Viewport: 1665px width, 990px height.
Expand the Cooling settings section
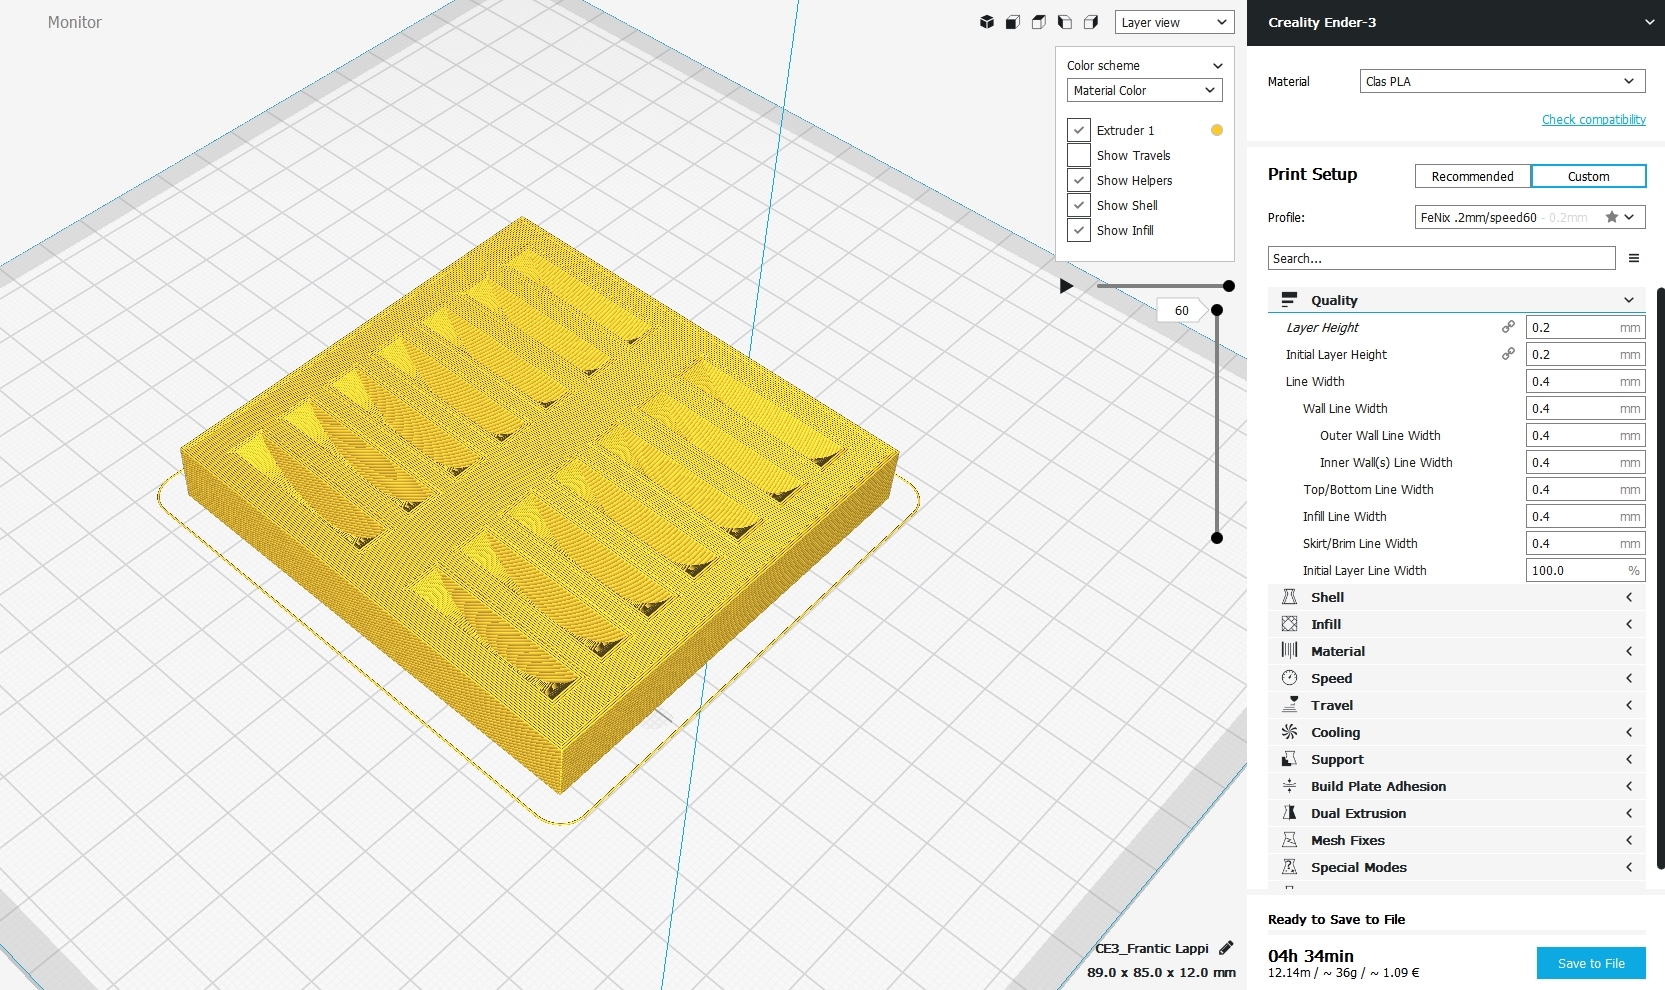[1629, 732]
